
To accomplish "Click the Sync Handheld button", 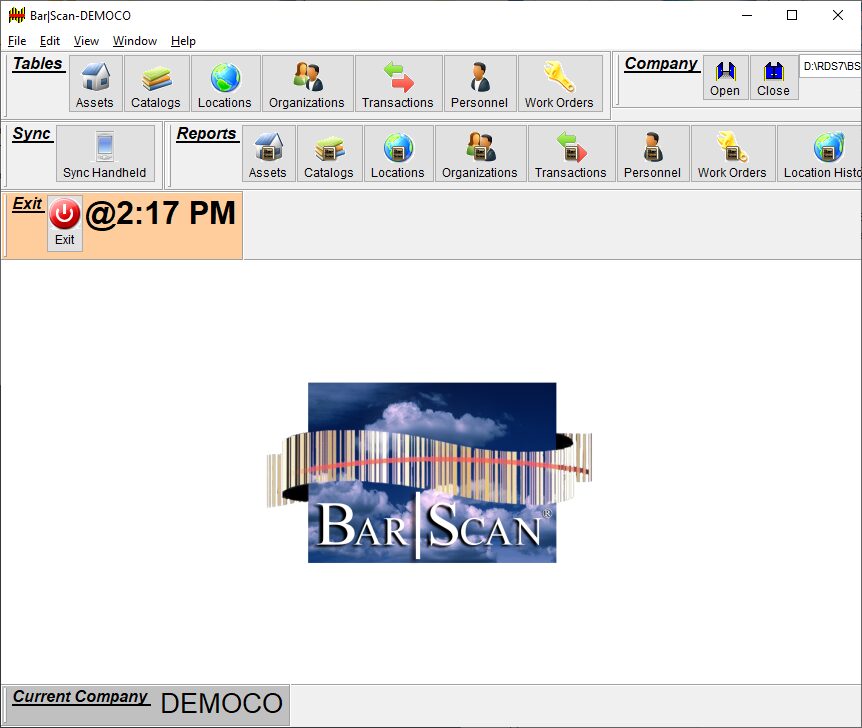I will click(x=105, y=153).
